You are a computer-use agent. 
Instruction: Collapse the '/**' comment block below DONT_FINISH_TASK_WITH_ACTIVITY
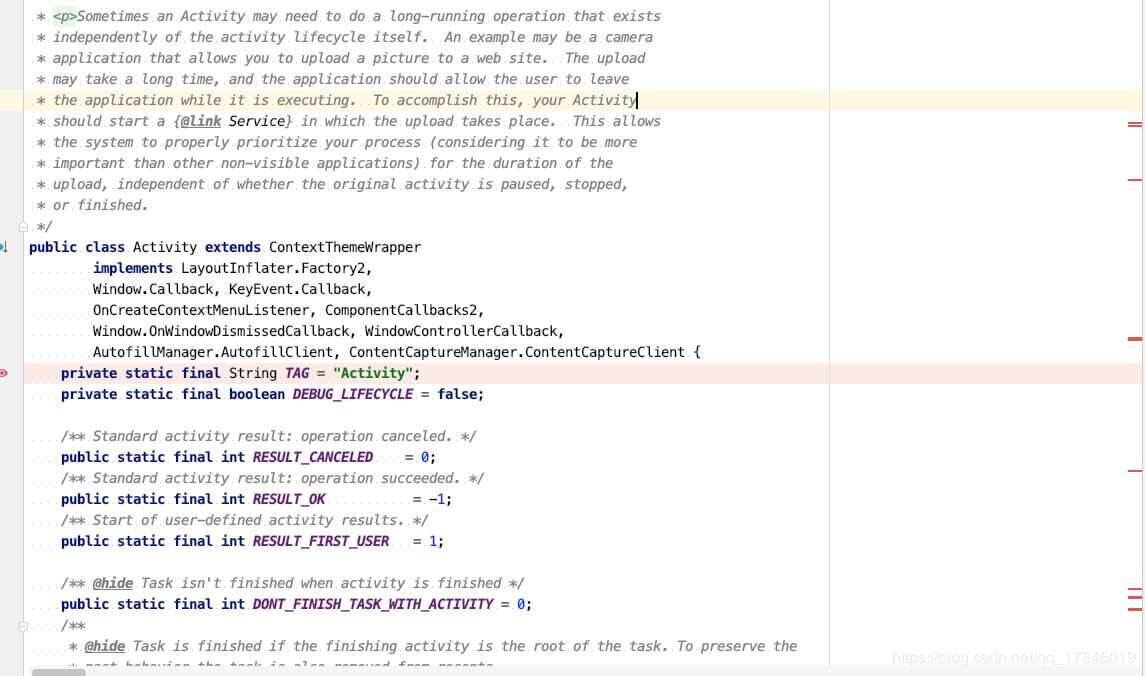23,626
